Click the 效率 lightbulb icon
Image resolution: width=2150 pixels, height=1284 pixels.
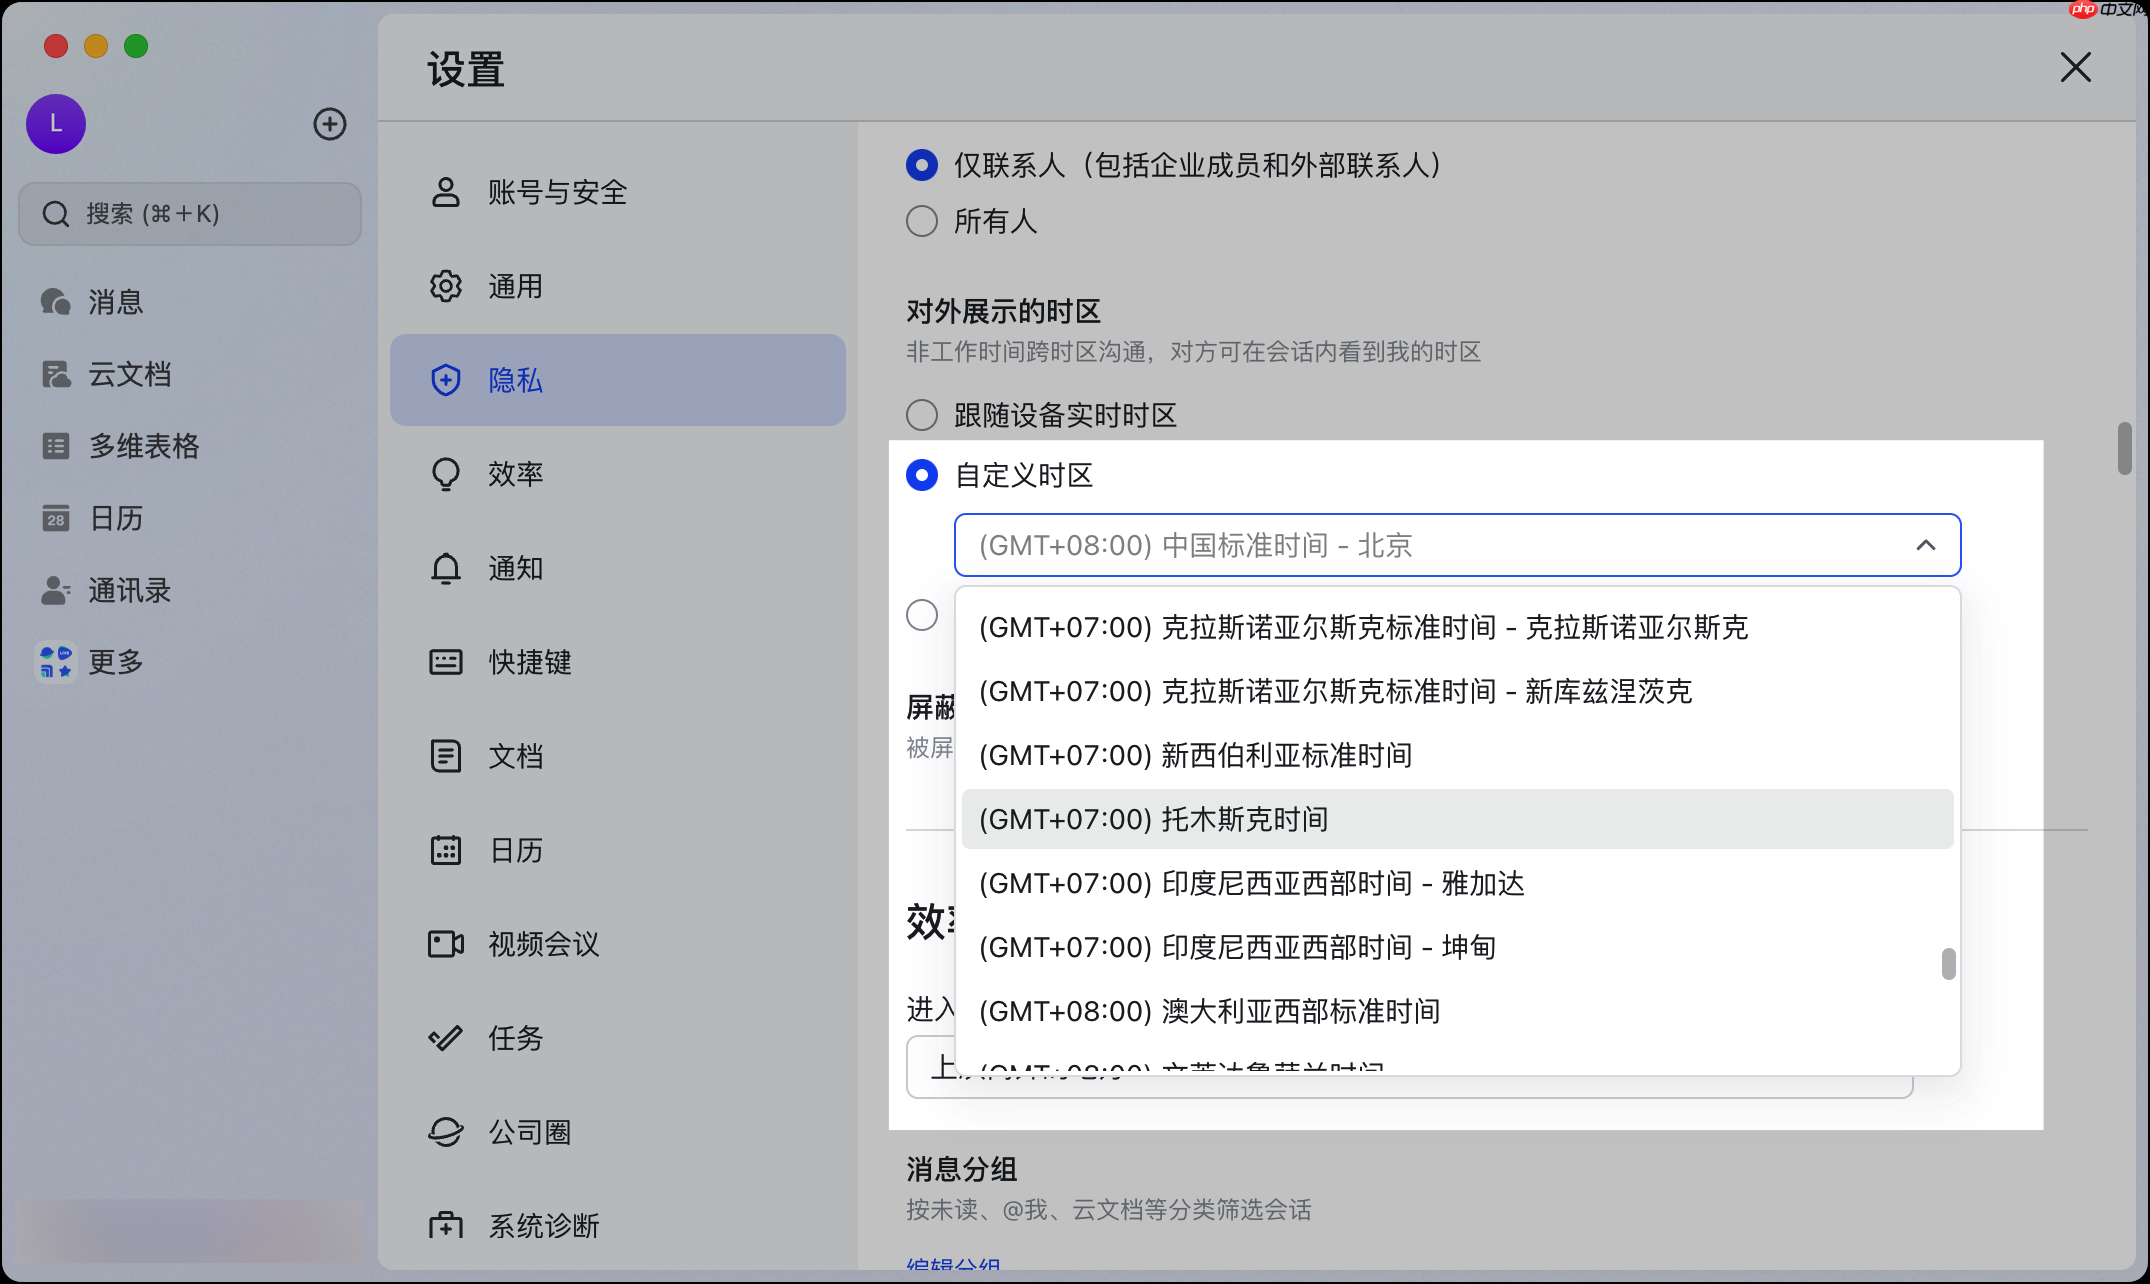point(446,474)
